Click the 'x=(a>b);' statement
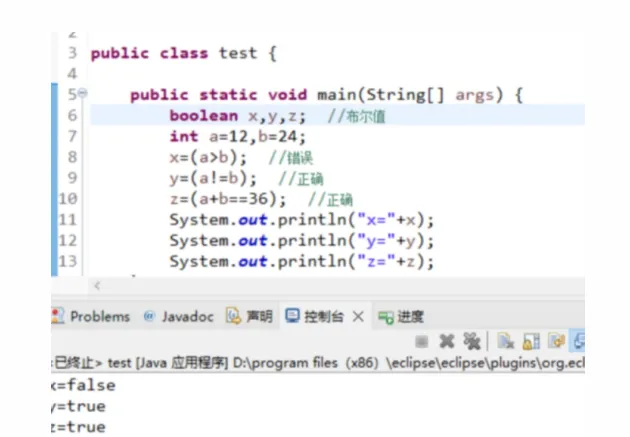The image size is (630, 437). click(x=209, y=158)
